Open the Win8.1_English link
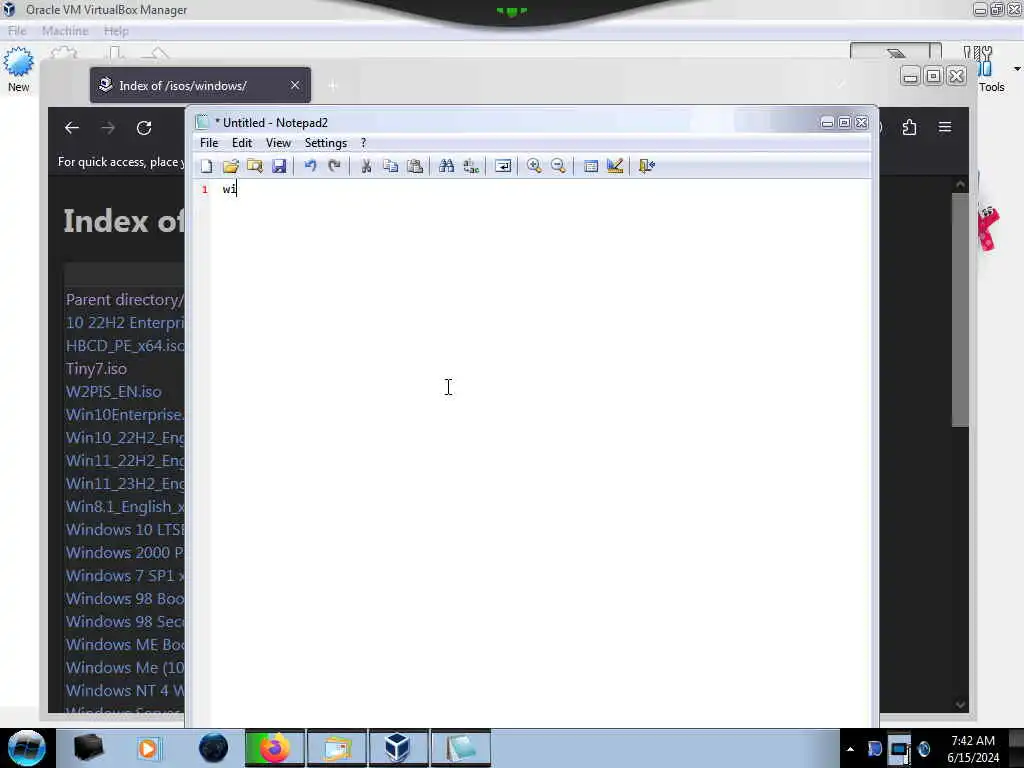 pyautogui.click(x=125, y=507)
